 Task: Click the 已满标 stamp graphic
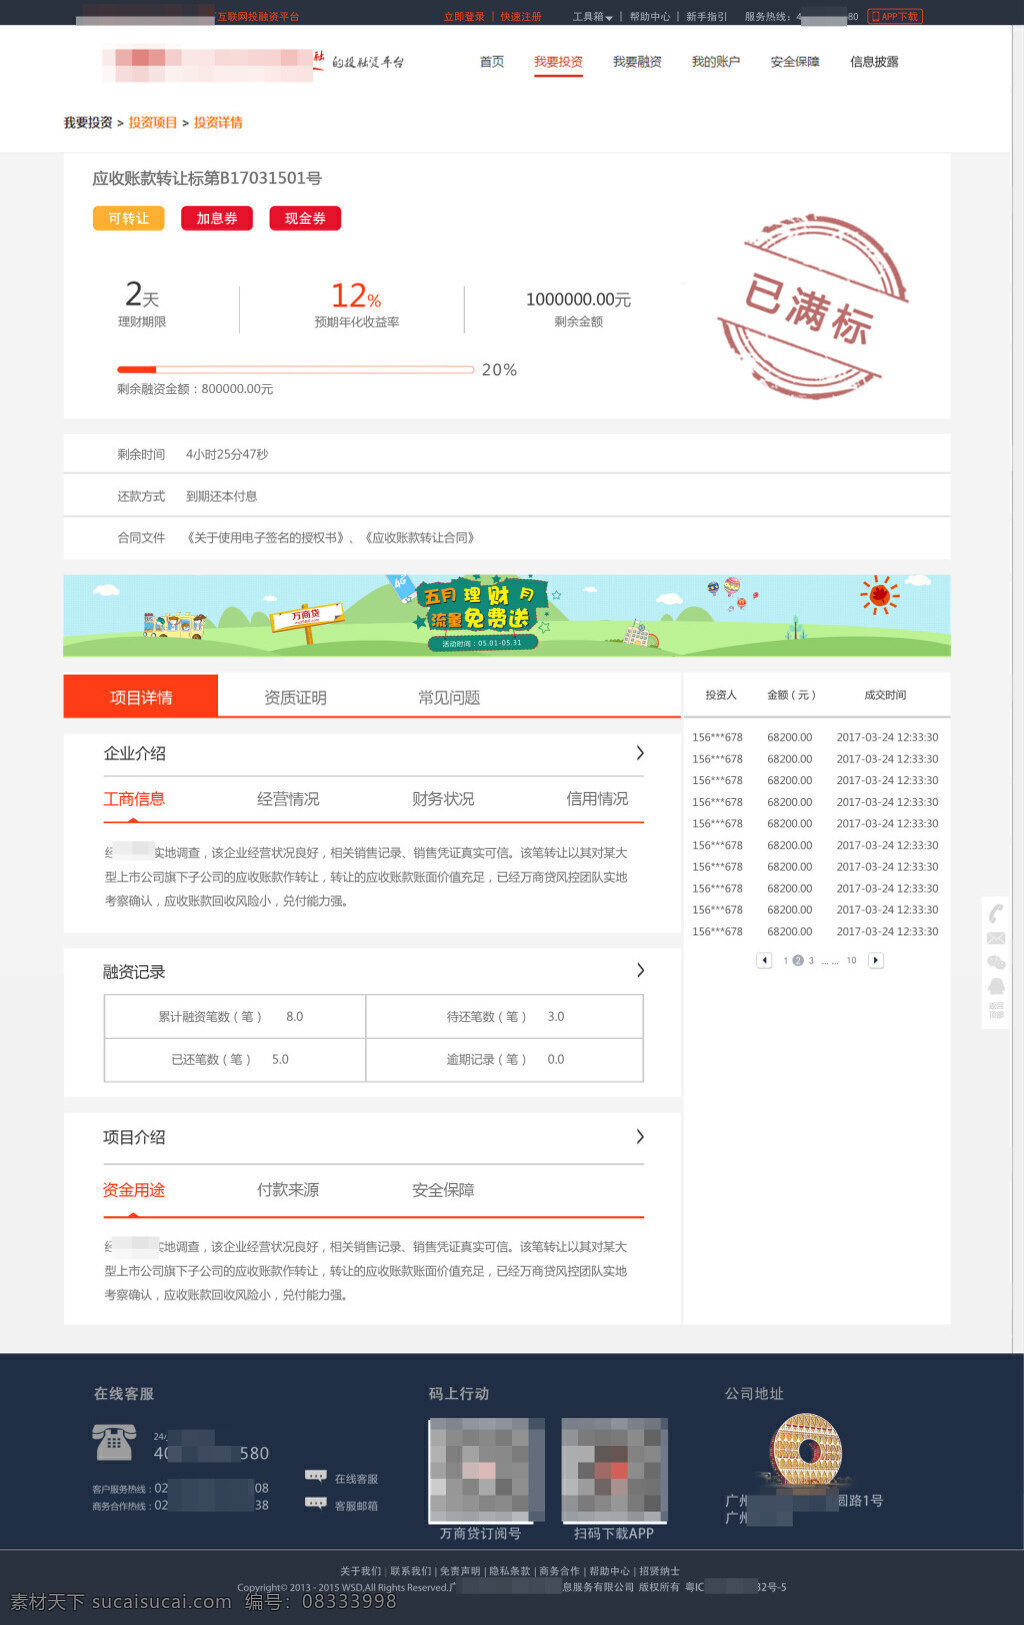813,307
